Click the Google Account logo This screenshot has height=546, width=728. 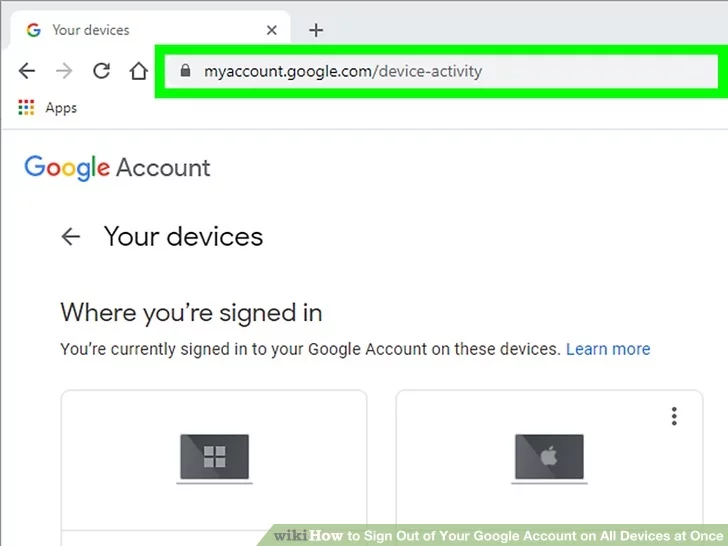[117, 168]
